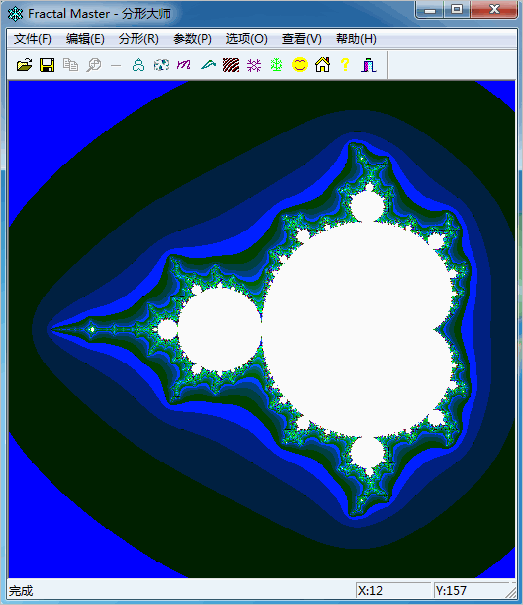Open the 参数(P) menu
Viewport: 523px width, 605px height.
point(192,39)
